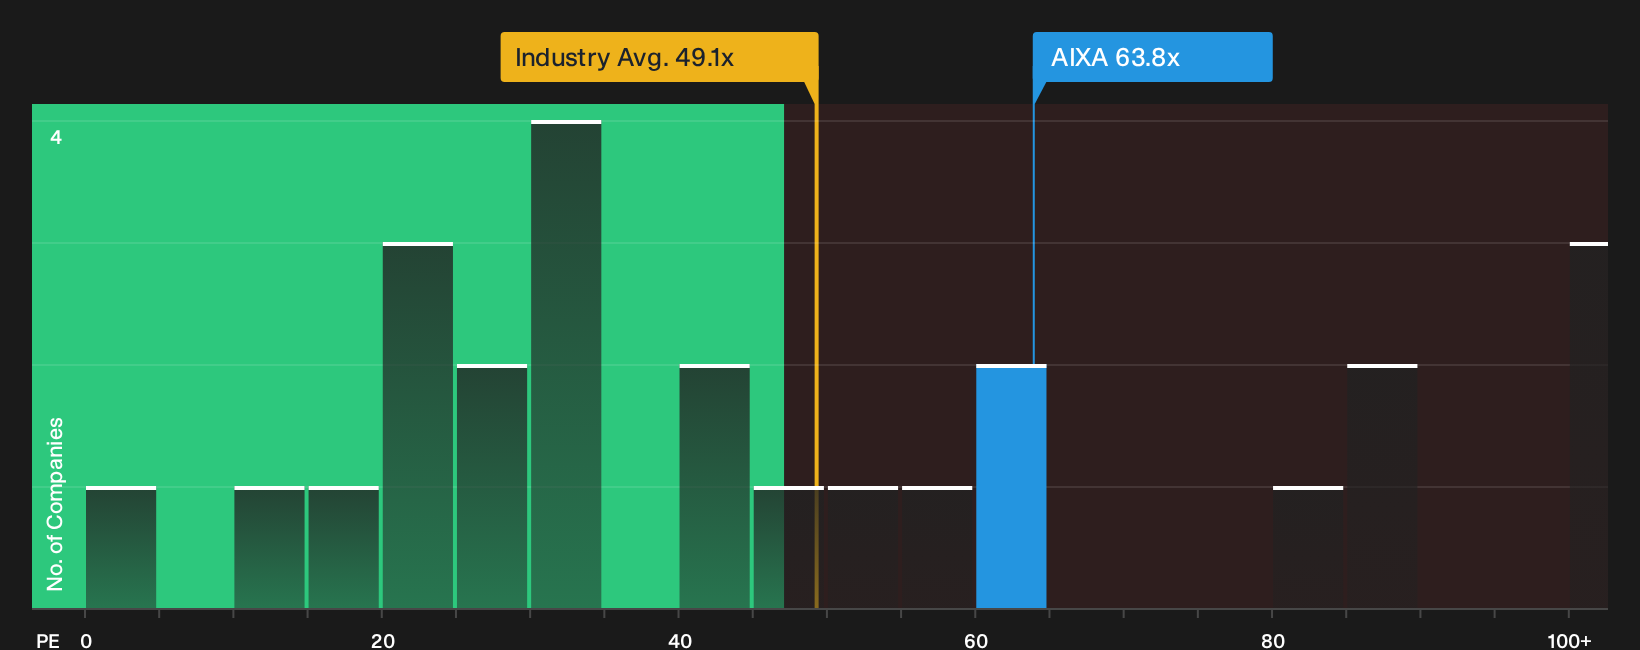Click the '100+' axis label

pyautogui.click(x=1569, y=641)
